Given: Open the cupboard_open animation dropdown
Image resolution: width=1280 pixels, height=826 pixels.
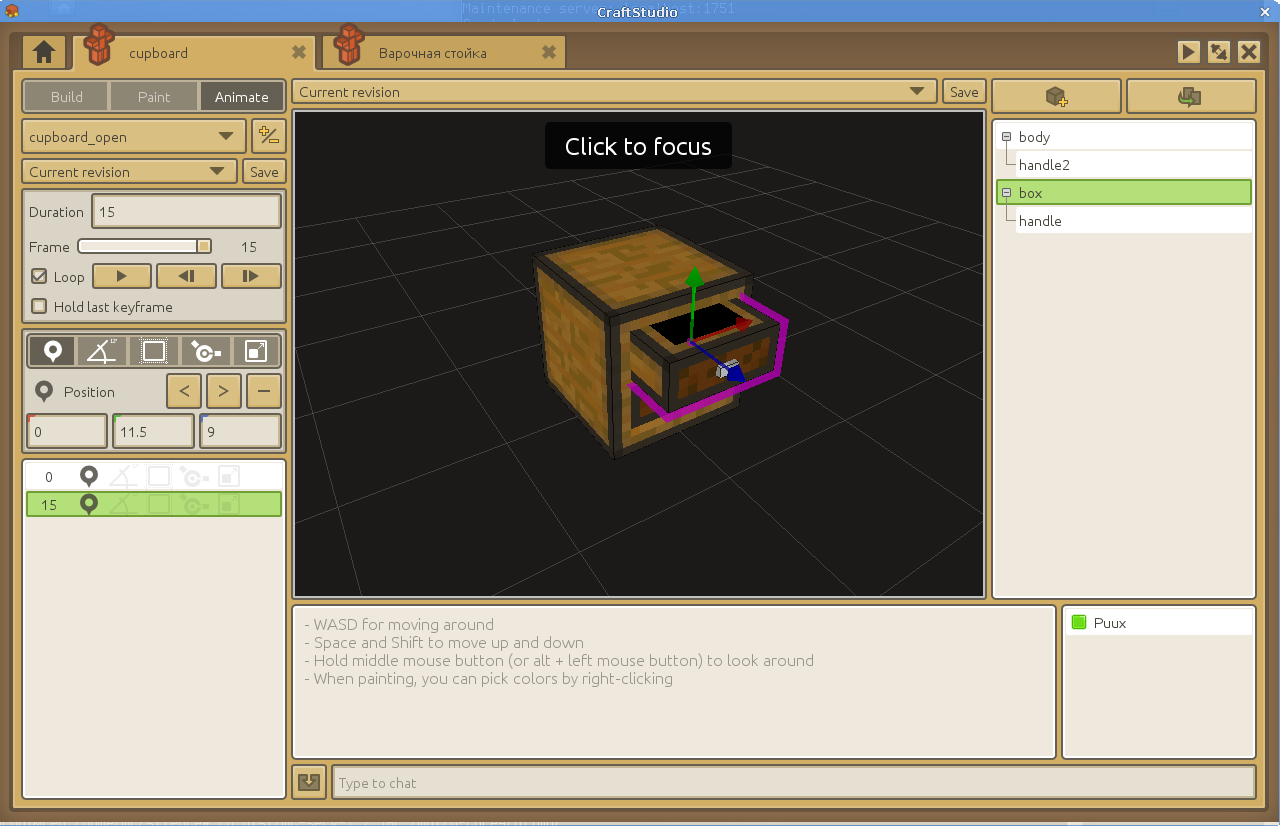Looking at the screenshot, I should tap(134, 137).
